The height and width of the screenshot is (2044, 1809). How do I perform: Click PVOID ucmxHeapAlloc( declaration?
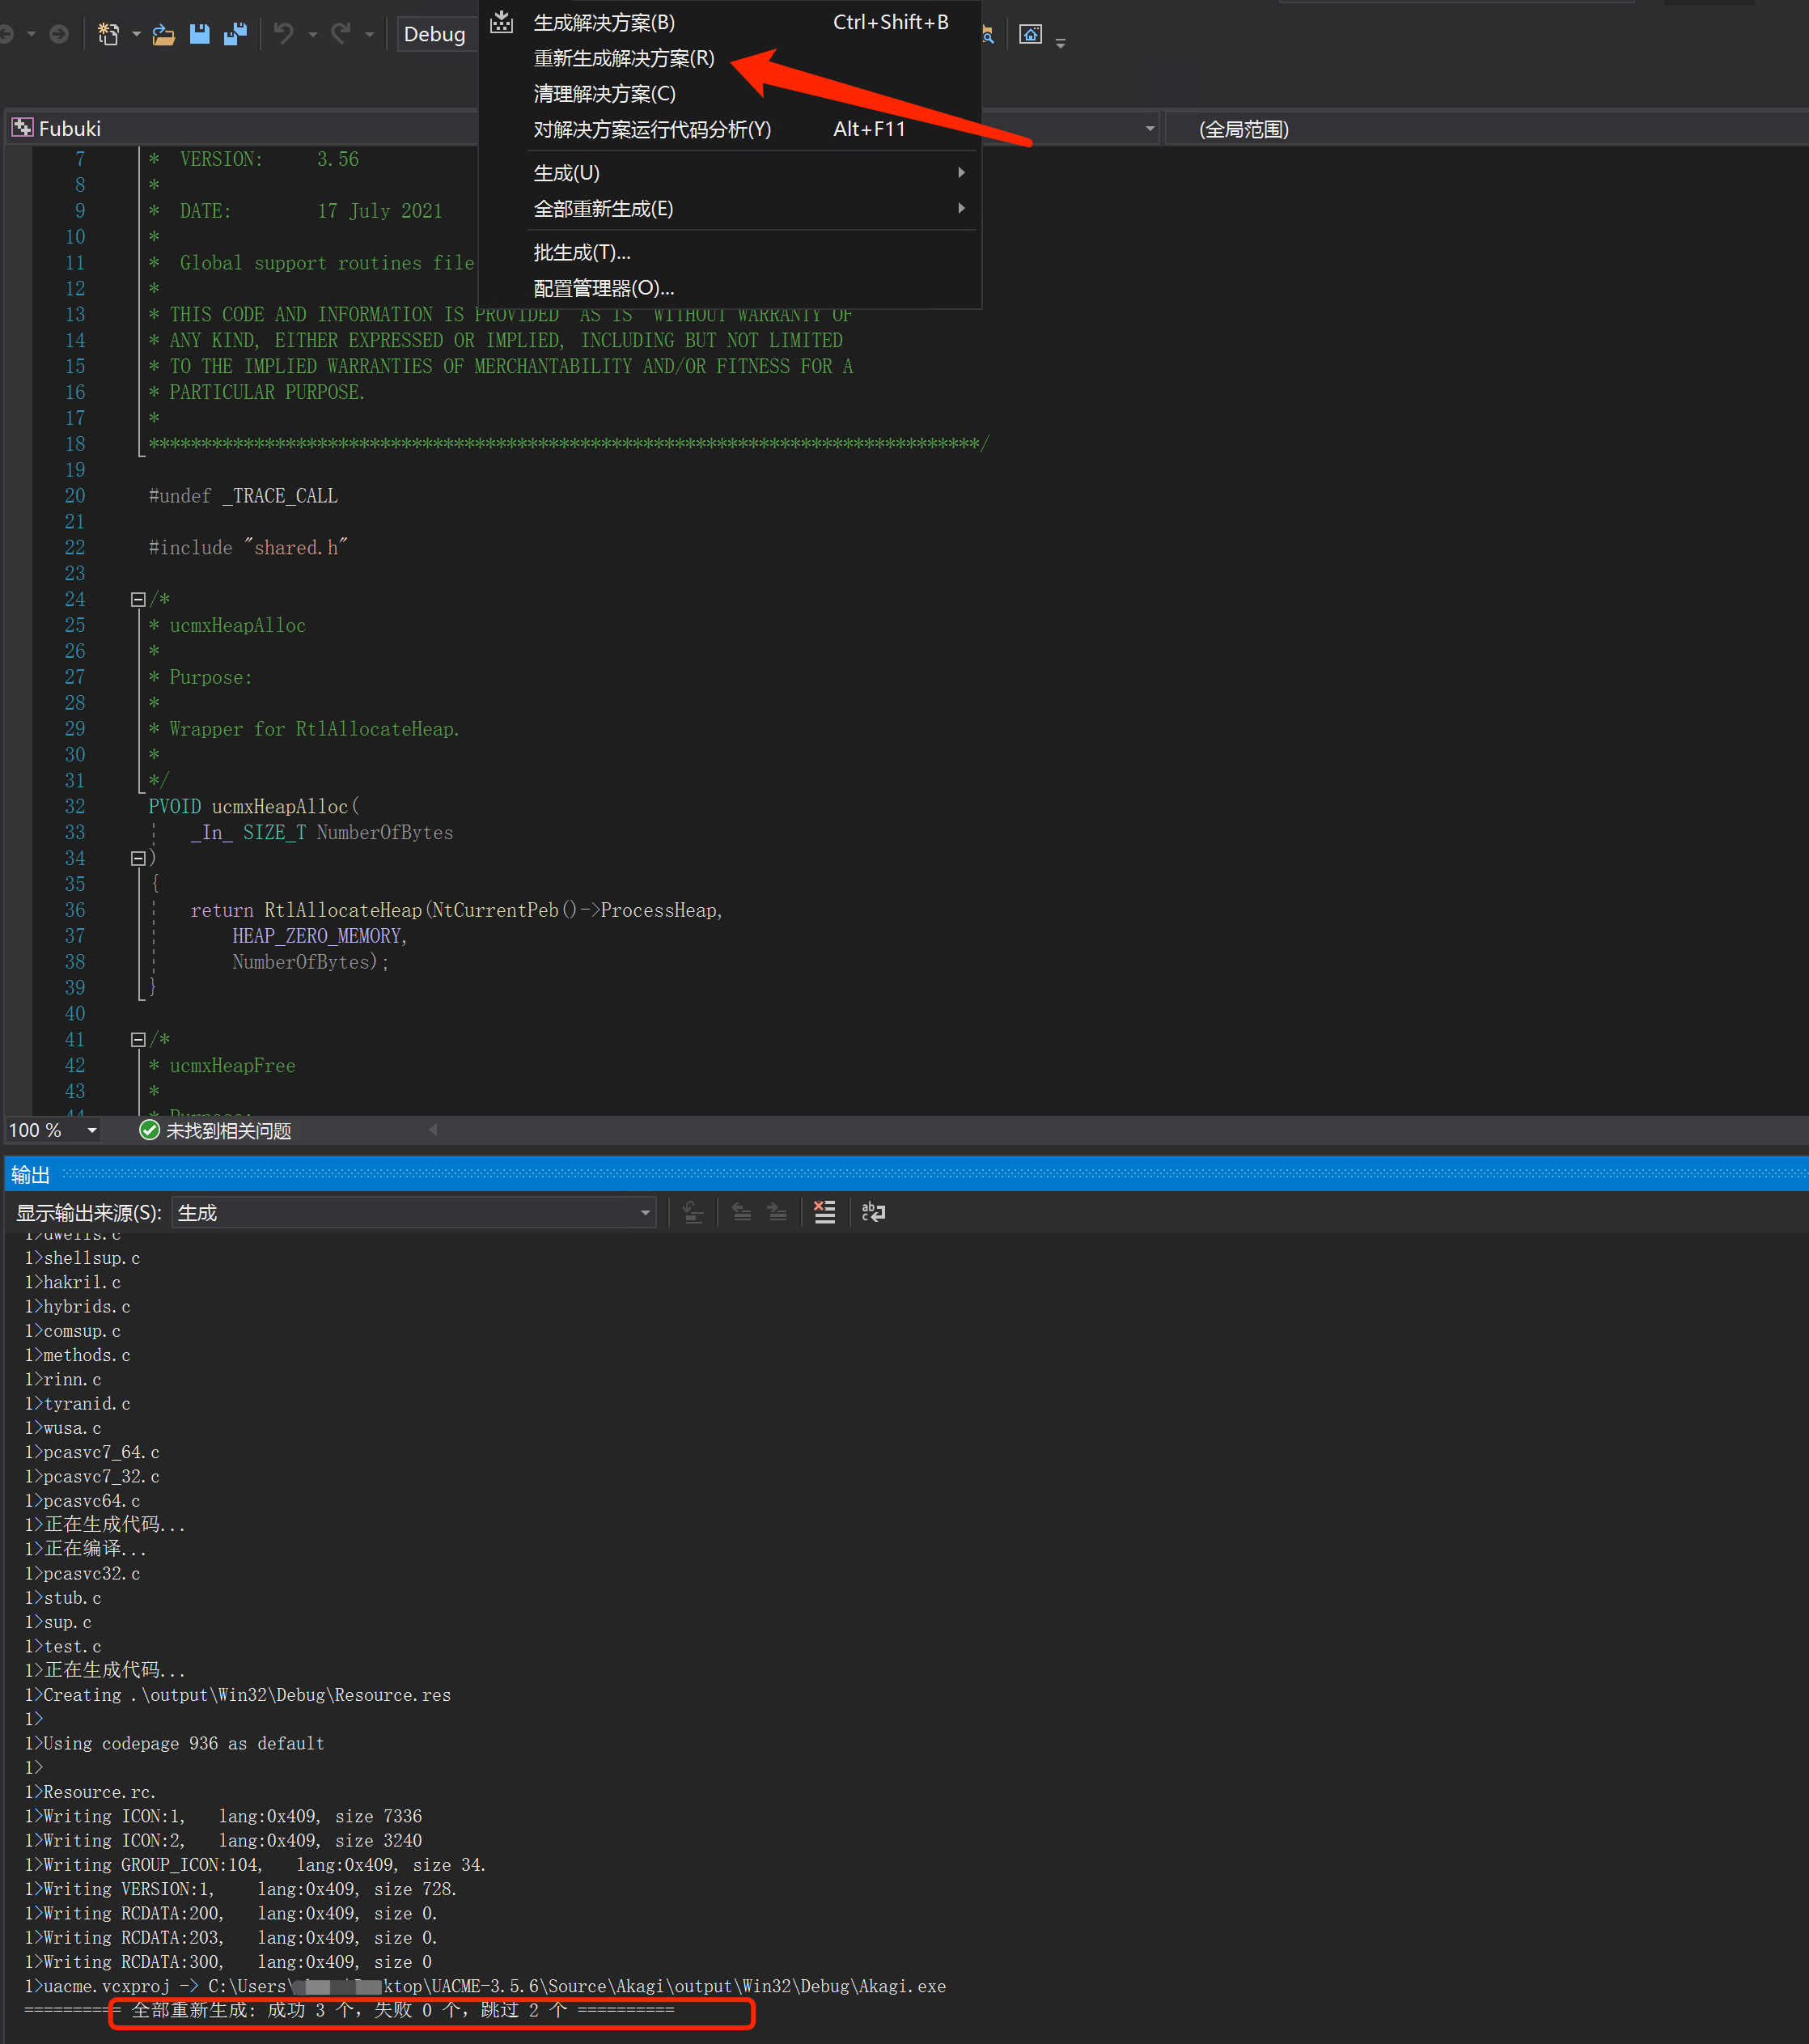coord(254,807)
